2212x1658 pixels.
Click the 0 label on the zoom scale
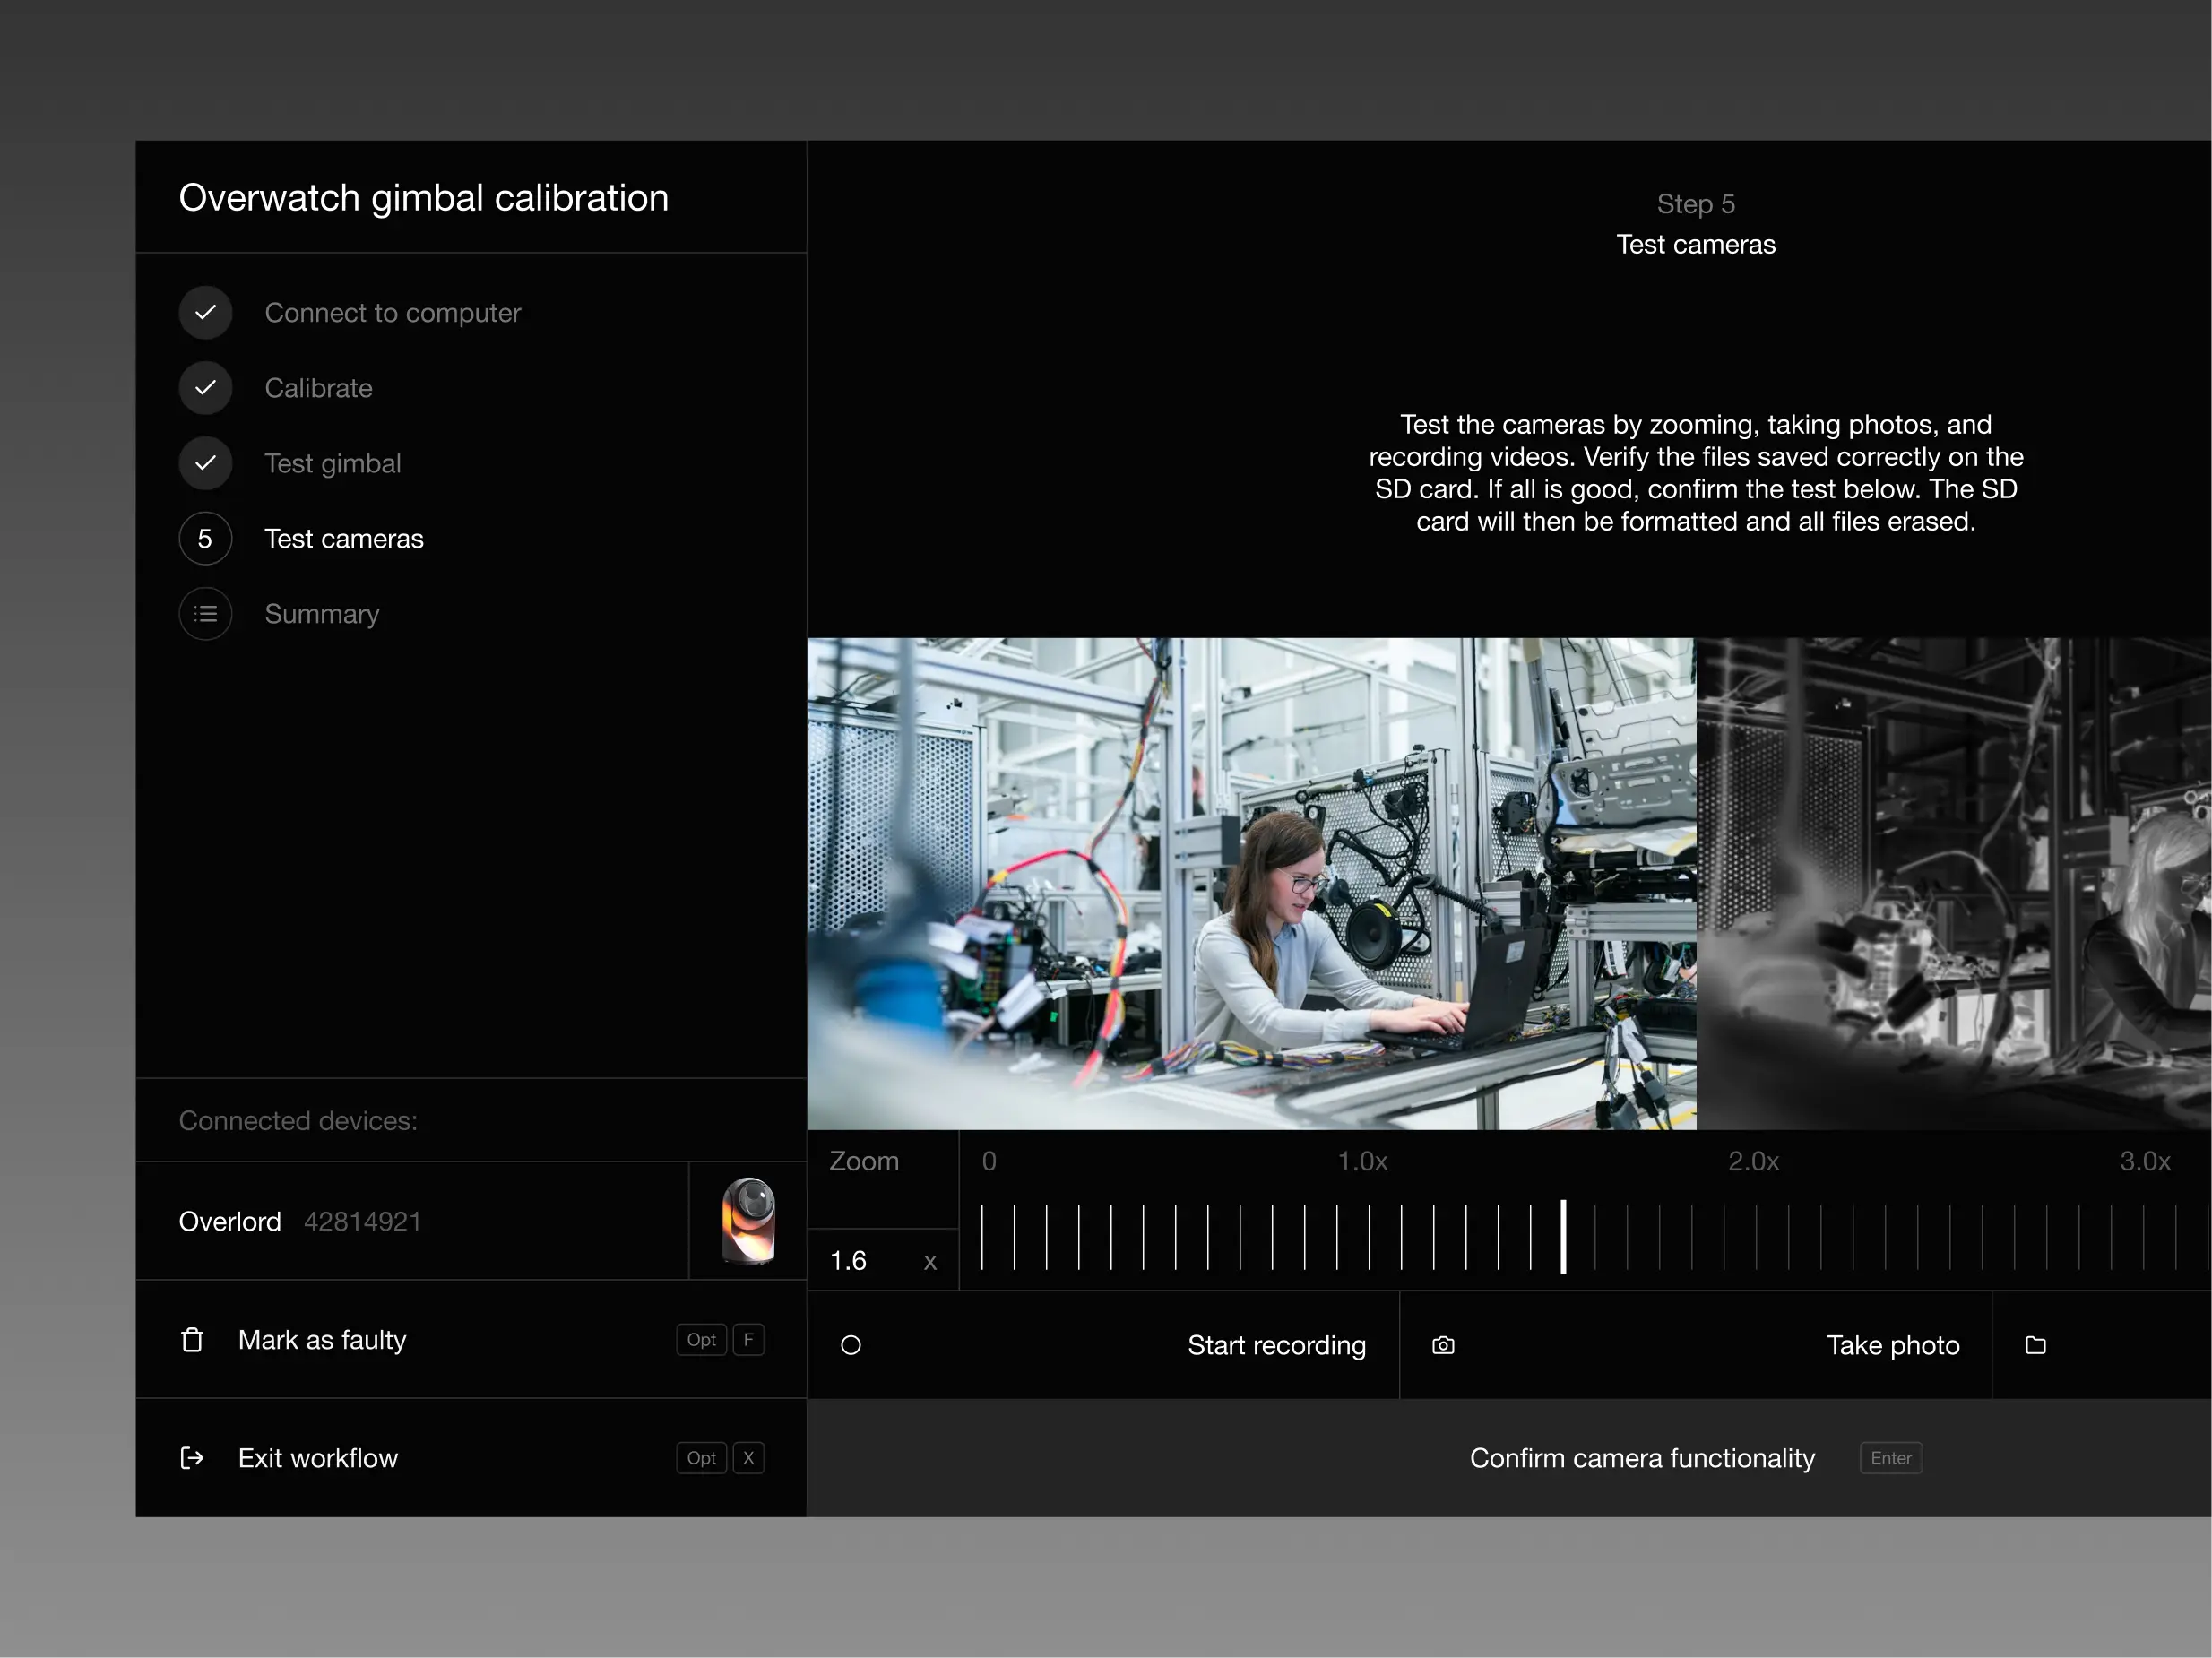click(x=989, y=1161)
